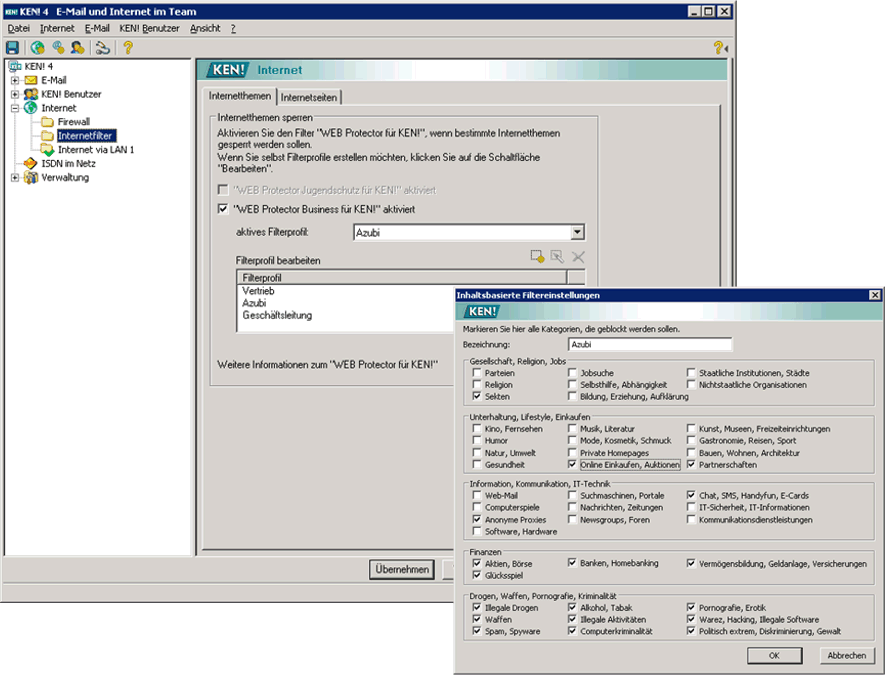
Task: Click OK in the filter settings dialog
Action: (x=774, y=655)
